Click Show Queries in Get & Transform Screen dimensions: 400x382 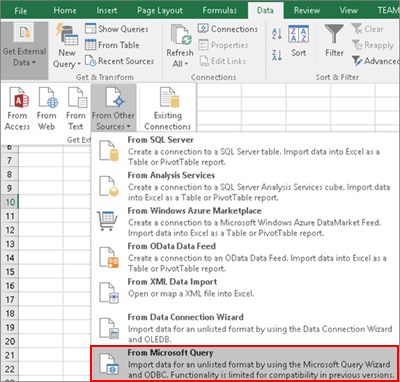coord(116,29)
